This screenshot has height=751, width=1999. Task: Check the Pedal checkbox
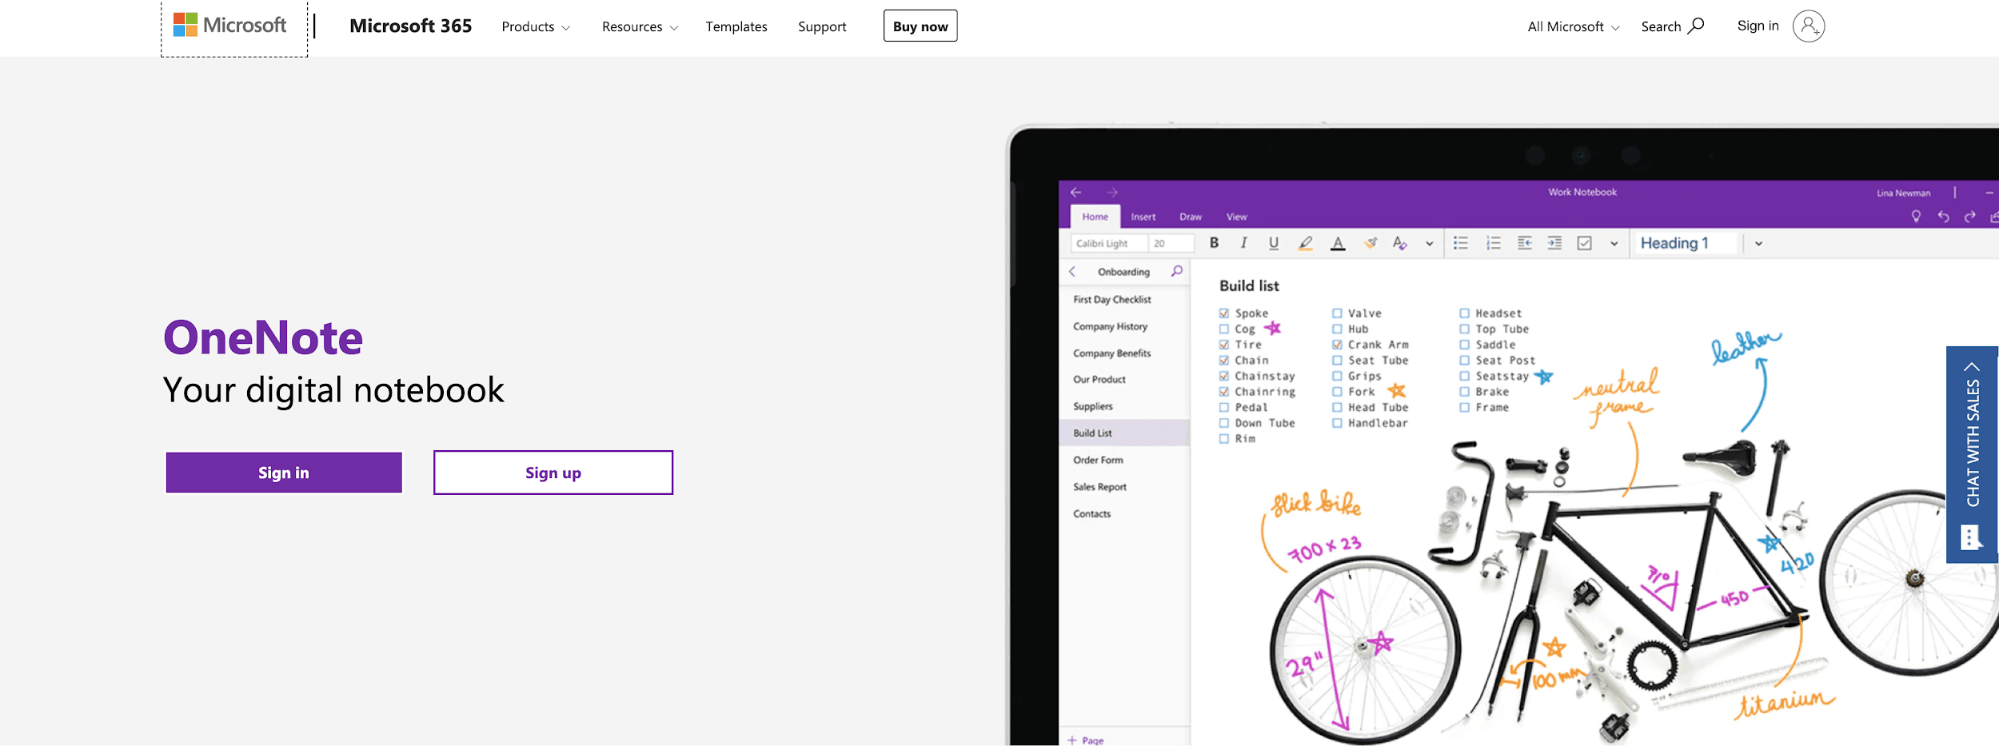click(x=1224, y=408)
